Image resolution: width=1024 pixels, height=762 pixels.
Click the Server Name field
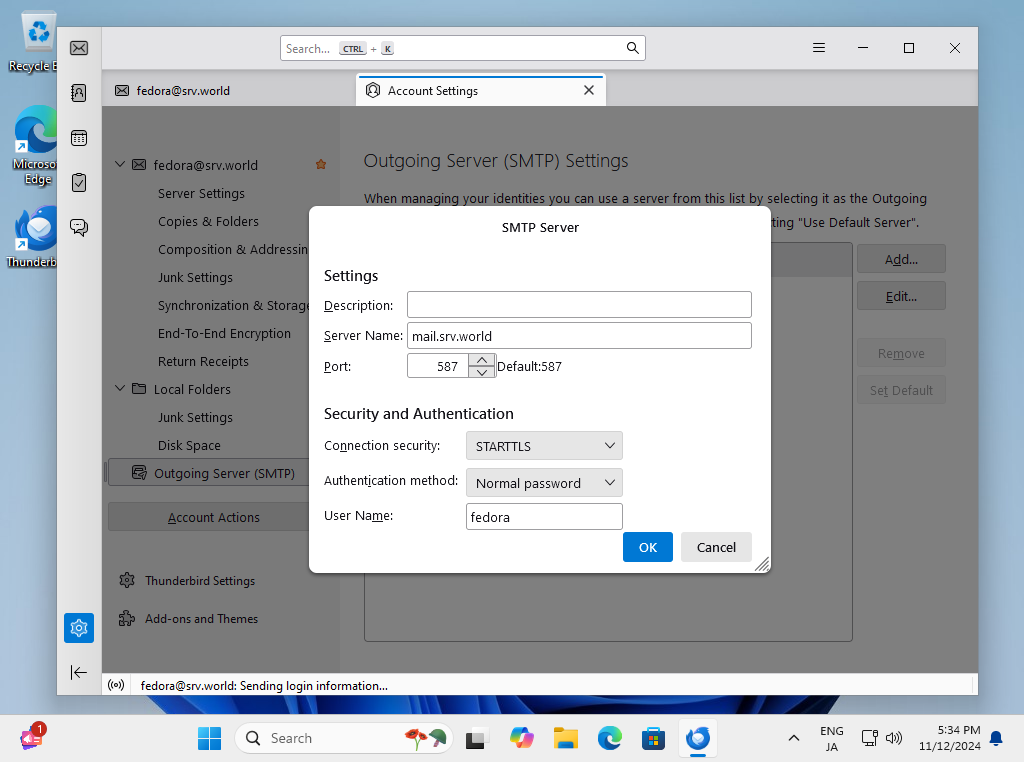579,336
